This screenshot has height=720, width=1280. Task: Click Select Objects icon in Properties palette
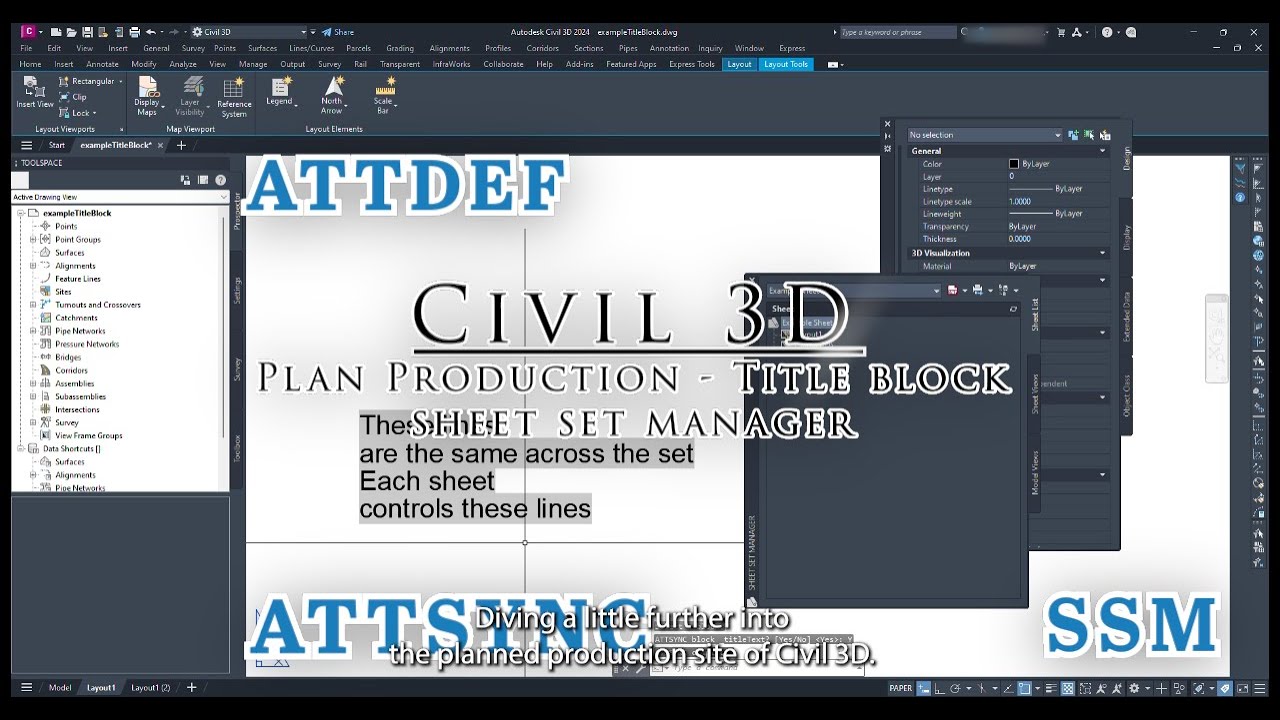(1089, 135)
